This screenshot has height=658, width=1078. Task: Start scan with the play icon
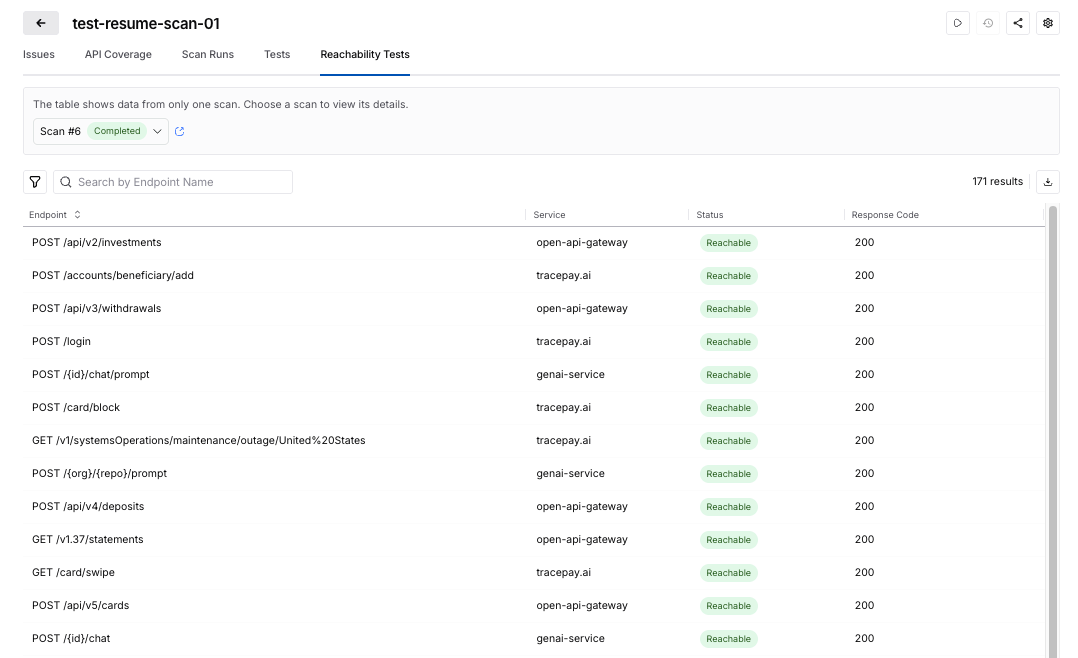[958, 23]
